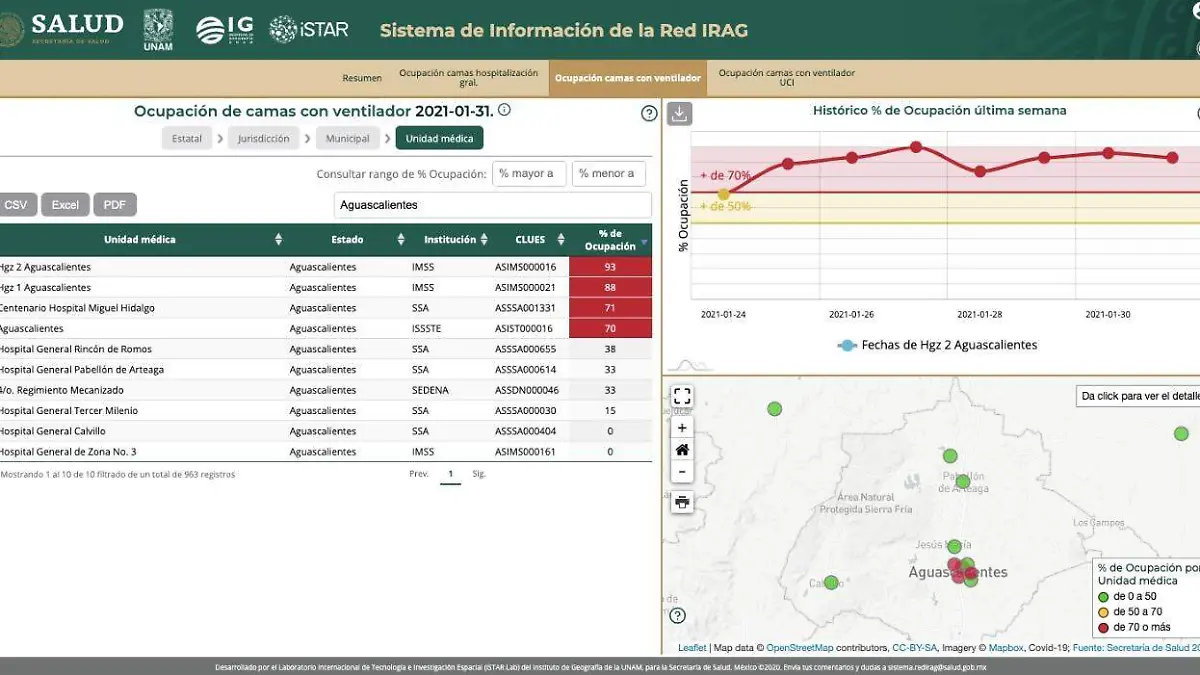Open Ocupación camas con ventilador UCI tab
This screenshot has width=1200, height=675.
coord(786,78)
